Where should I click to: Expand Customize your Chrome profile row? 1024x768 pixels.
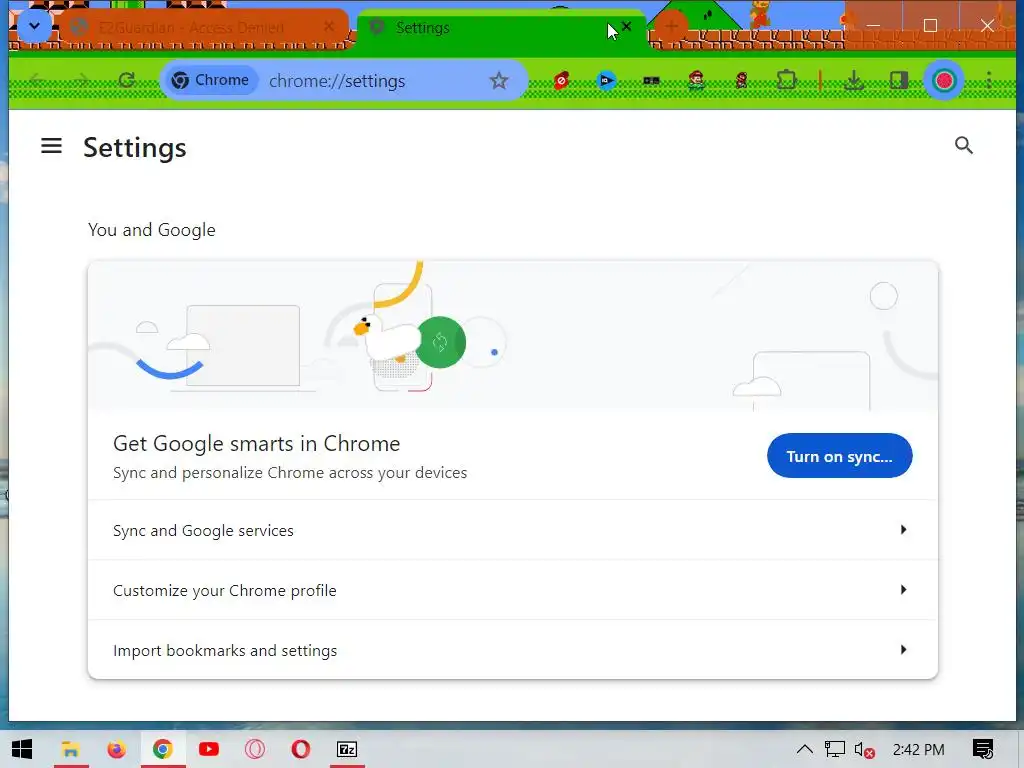[513, 590]
